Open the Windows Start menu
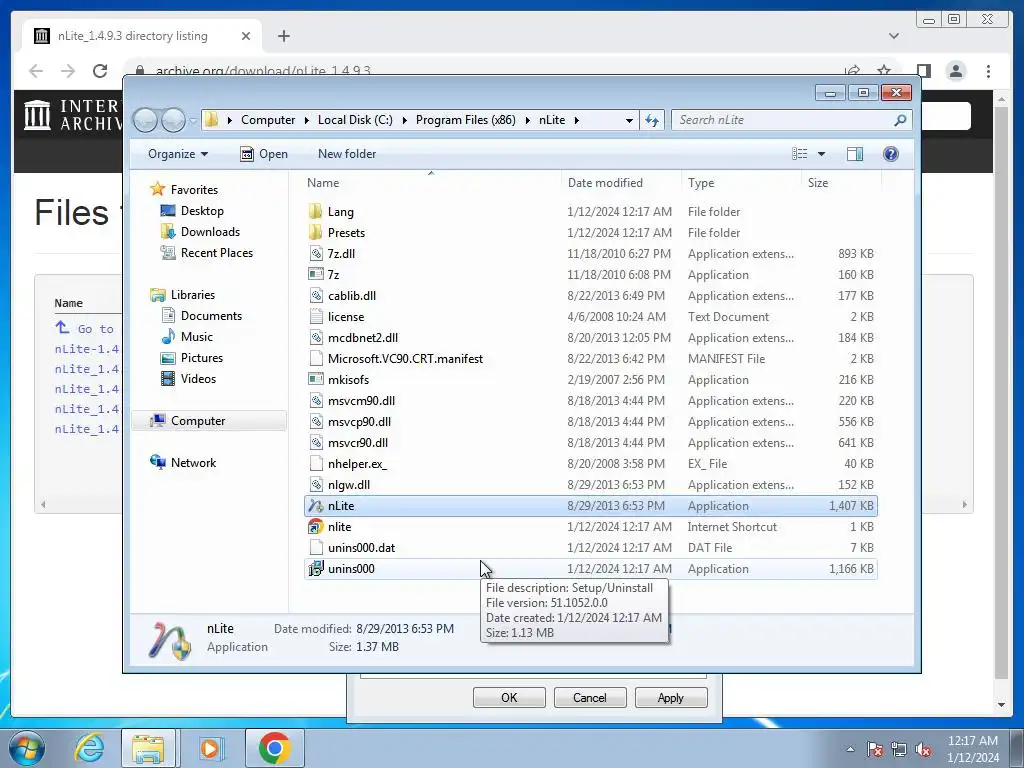 coord(27,748)
